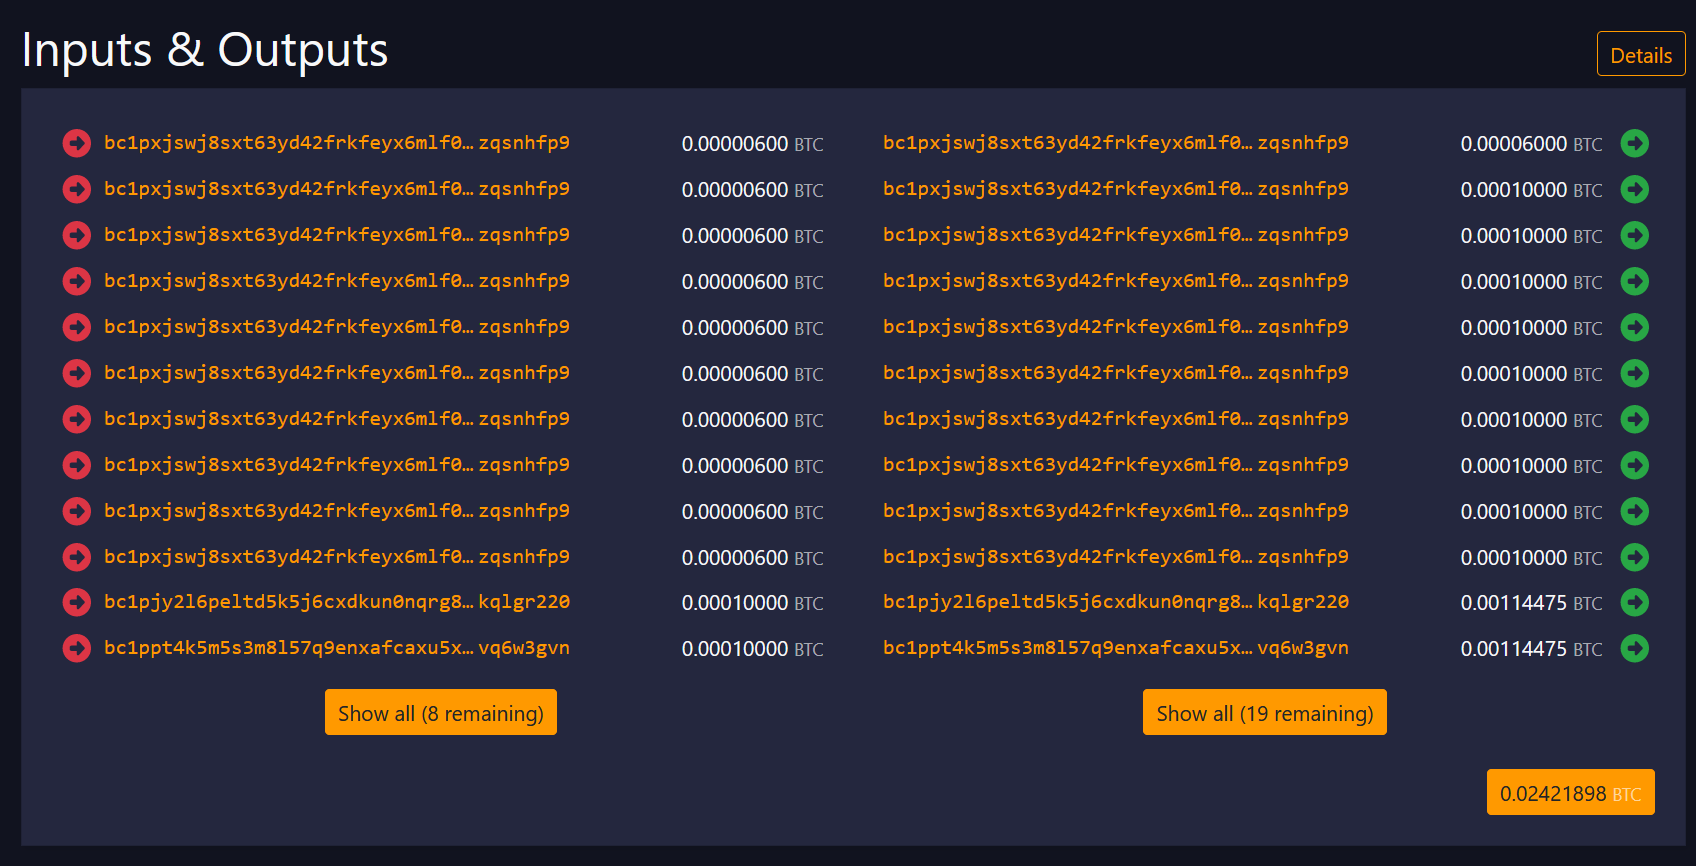This screenshot has width=1696, height=866.
Task: Expand outputs with Show all (19 remaining)
Action: [1264, 713]
